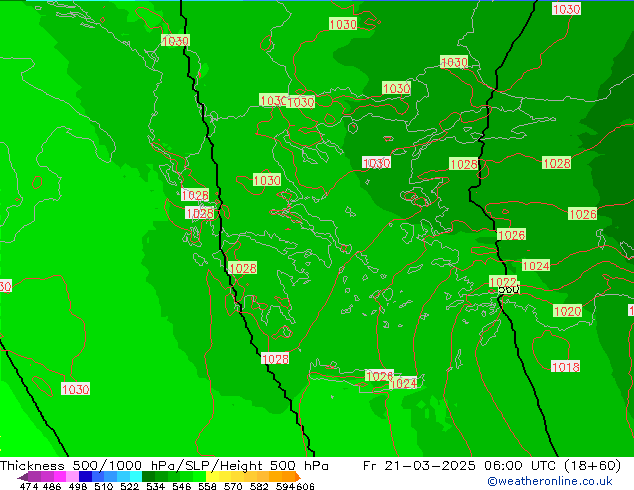Click the 'Fr 21-03-2025 06:00 UTC (18+60)' timestamp

492,465
